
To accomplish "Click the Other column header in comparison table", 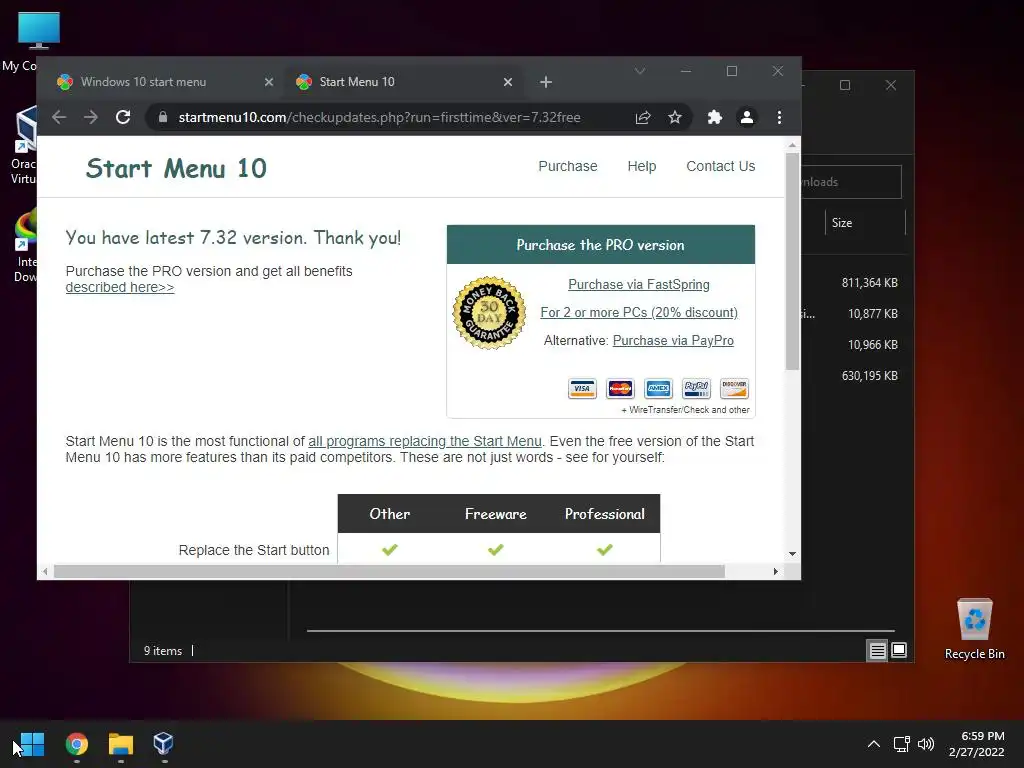I will tap(390, 514).
